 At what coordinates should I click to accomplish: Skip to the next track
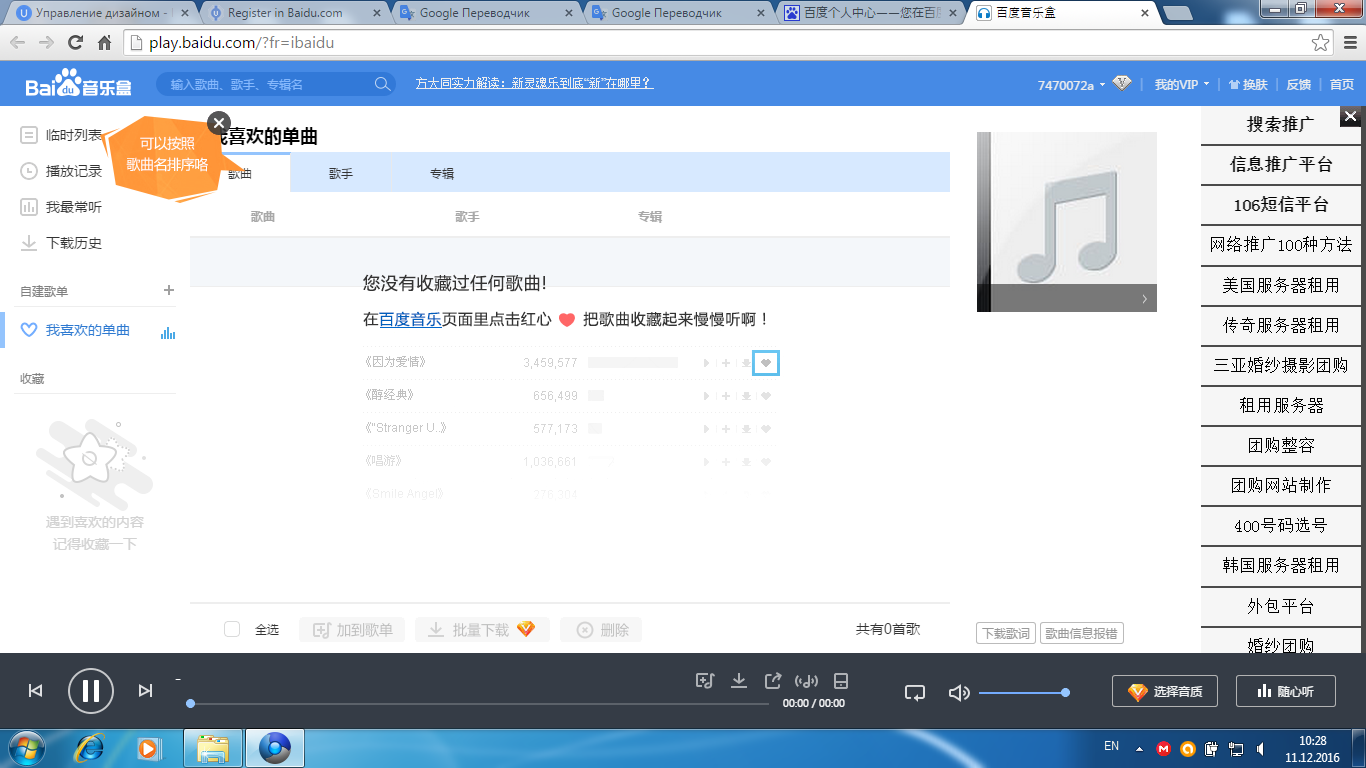point(145,690)
